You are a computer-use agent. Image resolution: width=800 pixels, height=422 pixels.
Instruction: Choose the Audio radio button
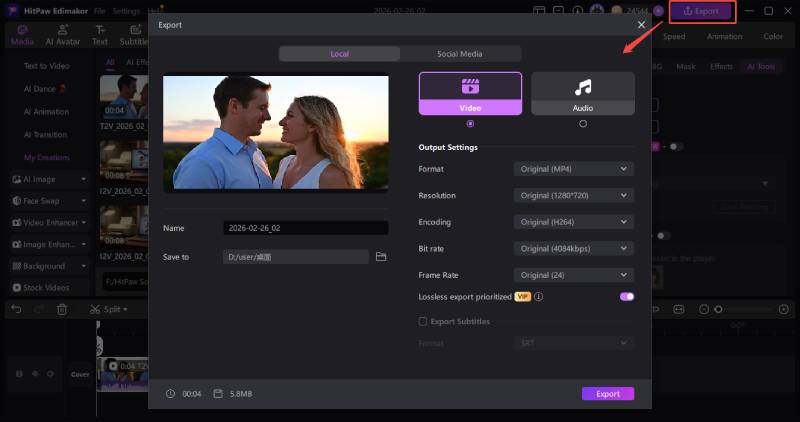coord(582,124)
